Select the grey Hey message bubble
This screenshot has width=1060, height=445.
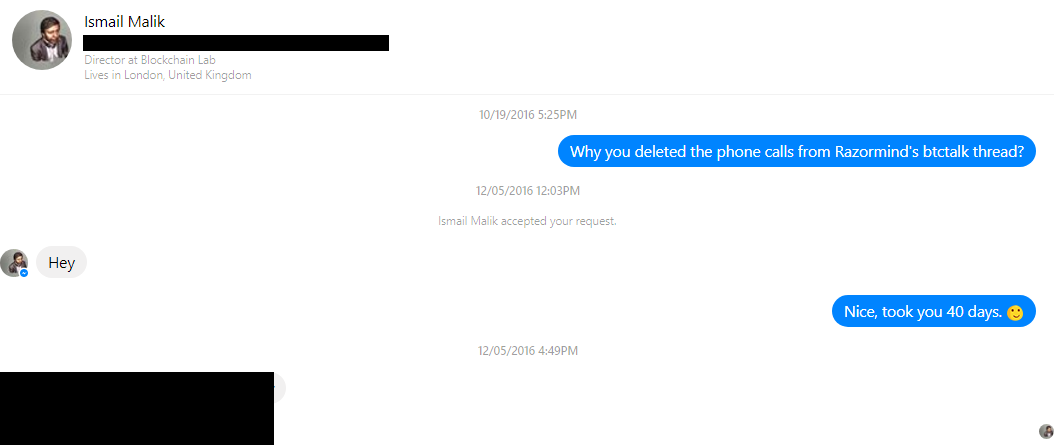[62, 262]
